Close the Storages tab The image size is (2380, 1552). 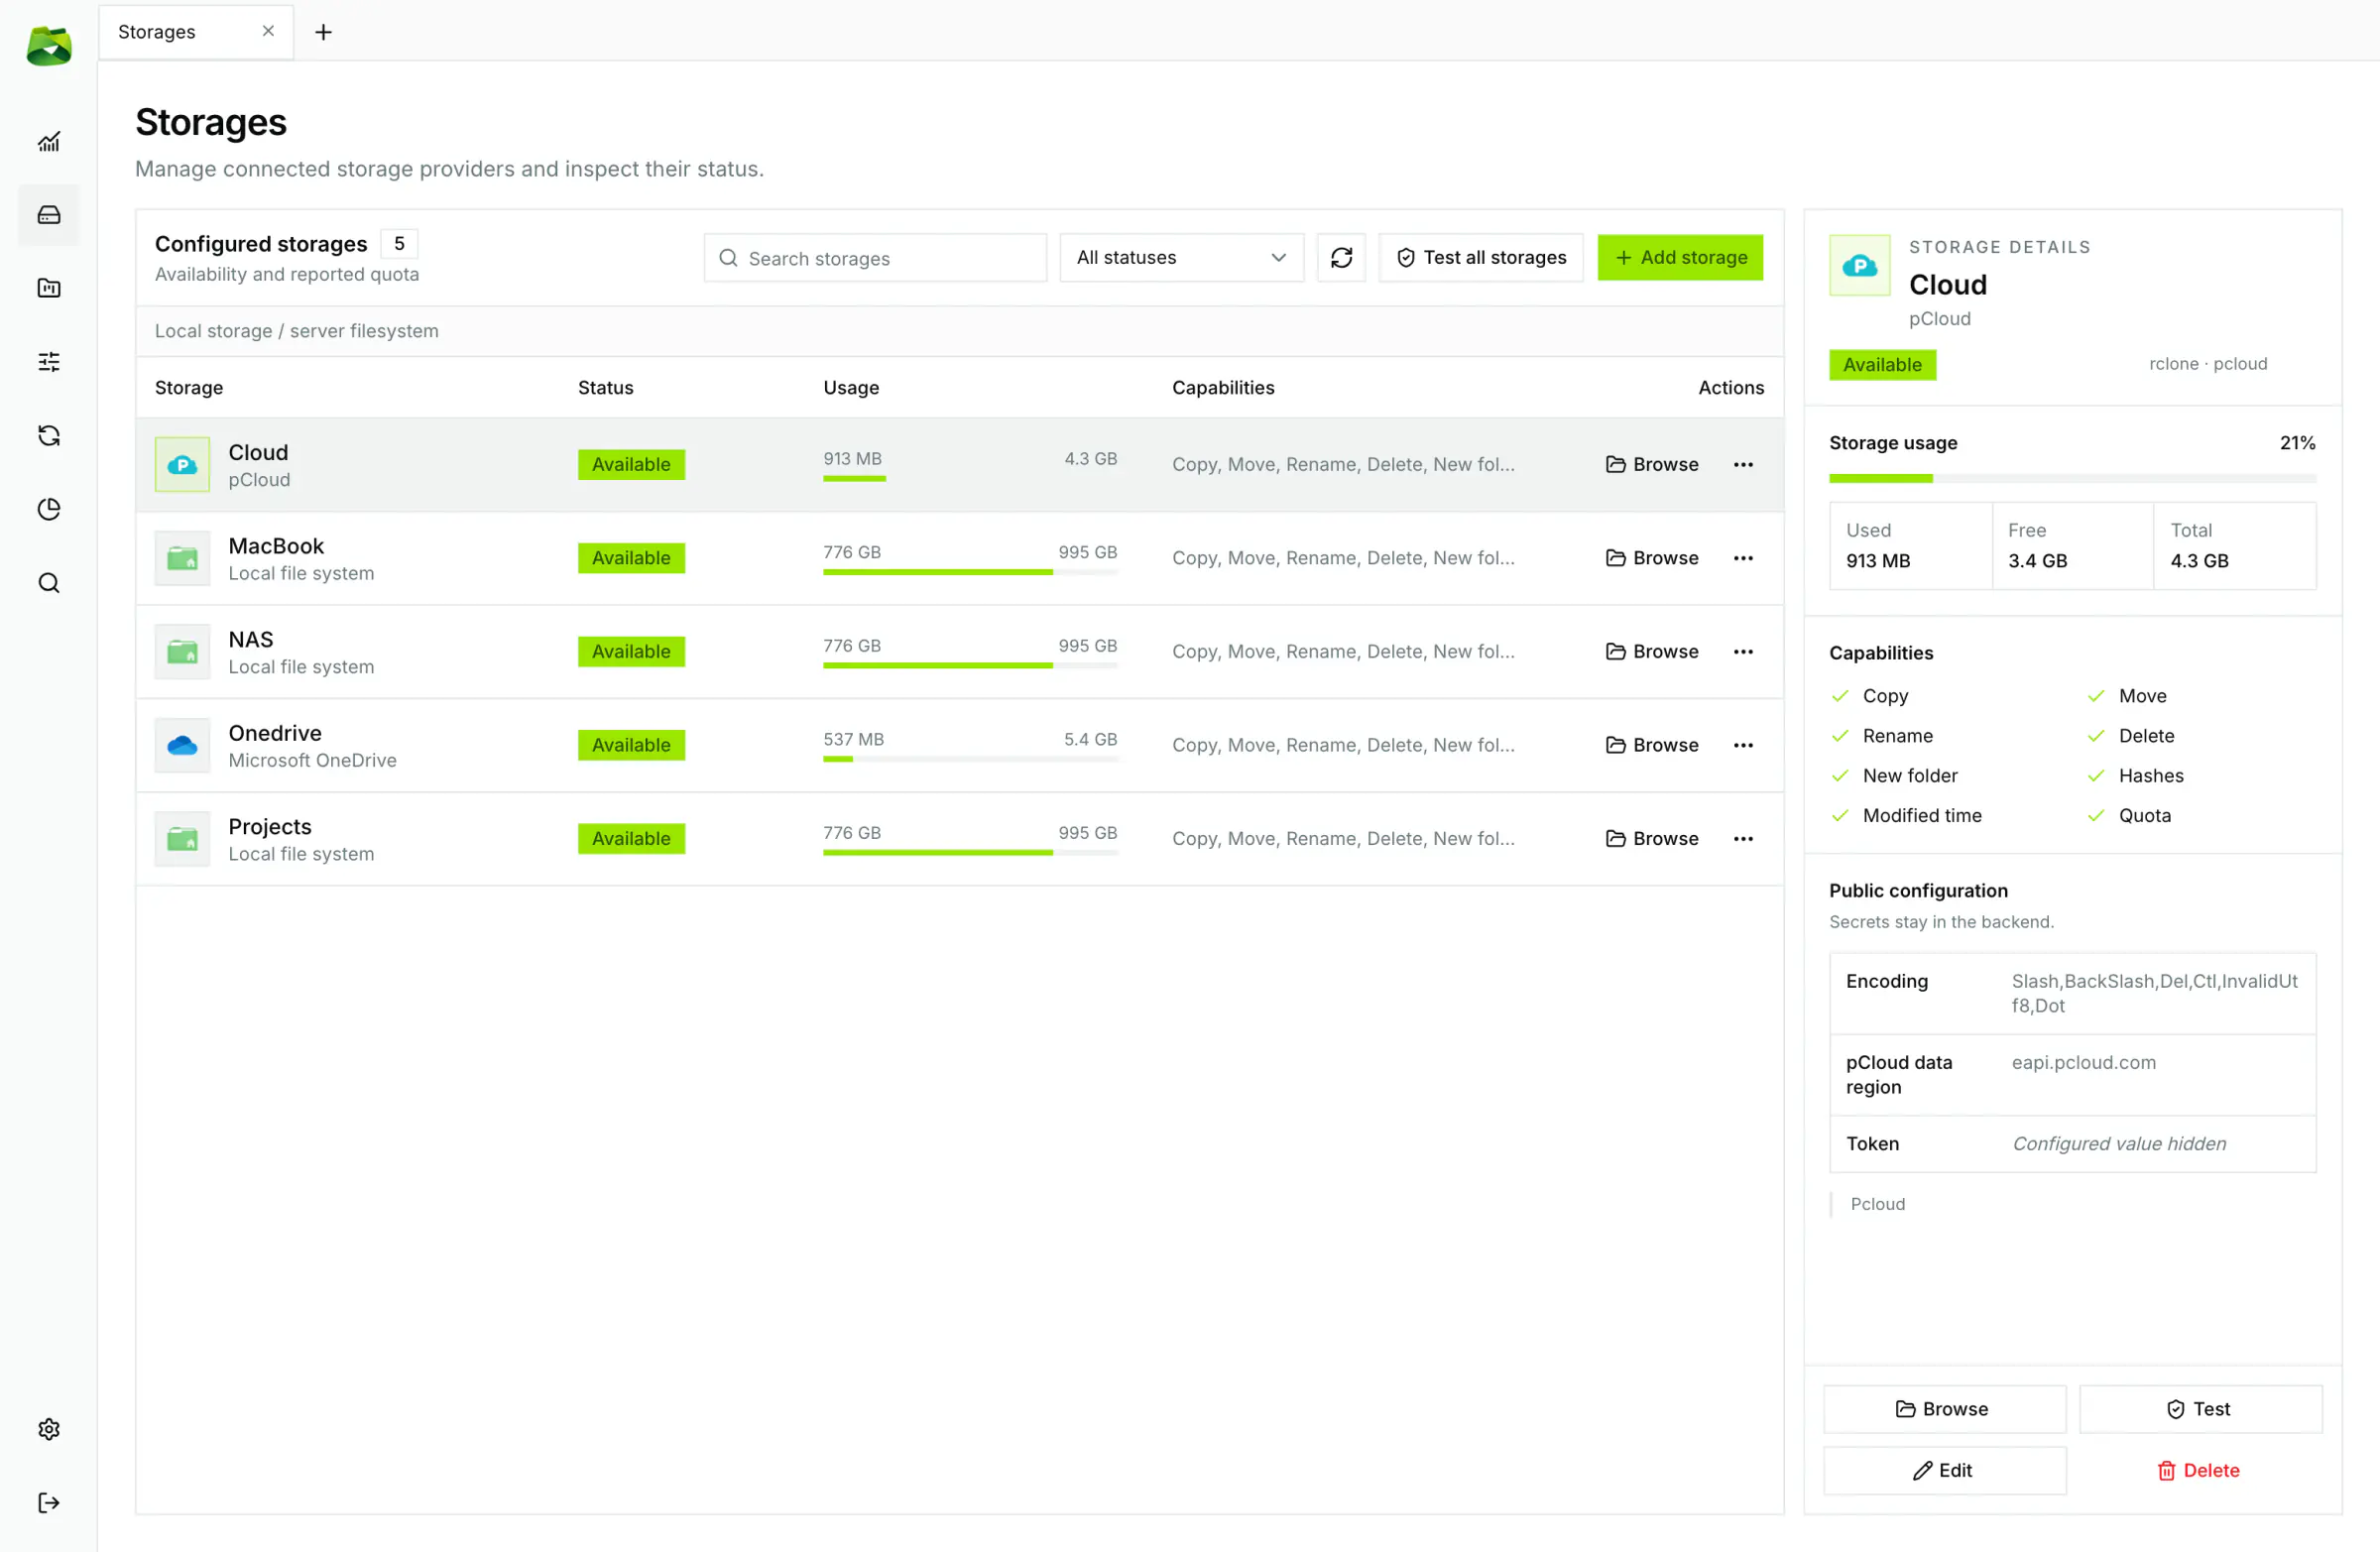coord(268,31)
